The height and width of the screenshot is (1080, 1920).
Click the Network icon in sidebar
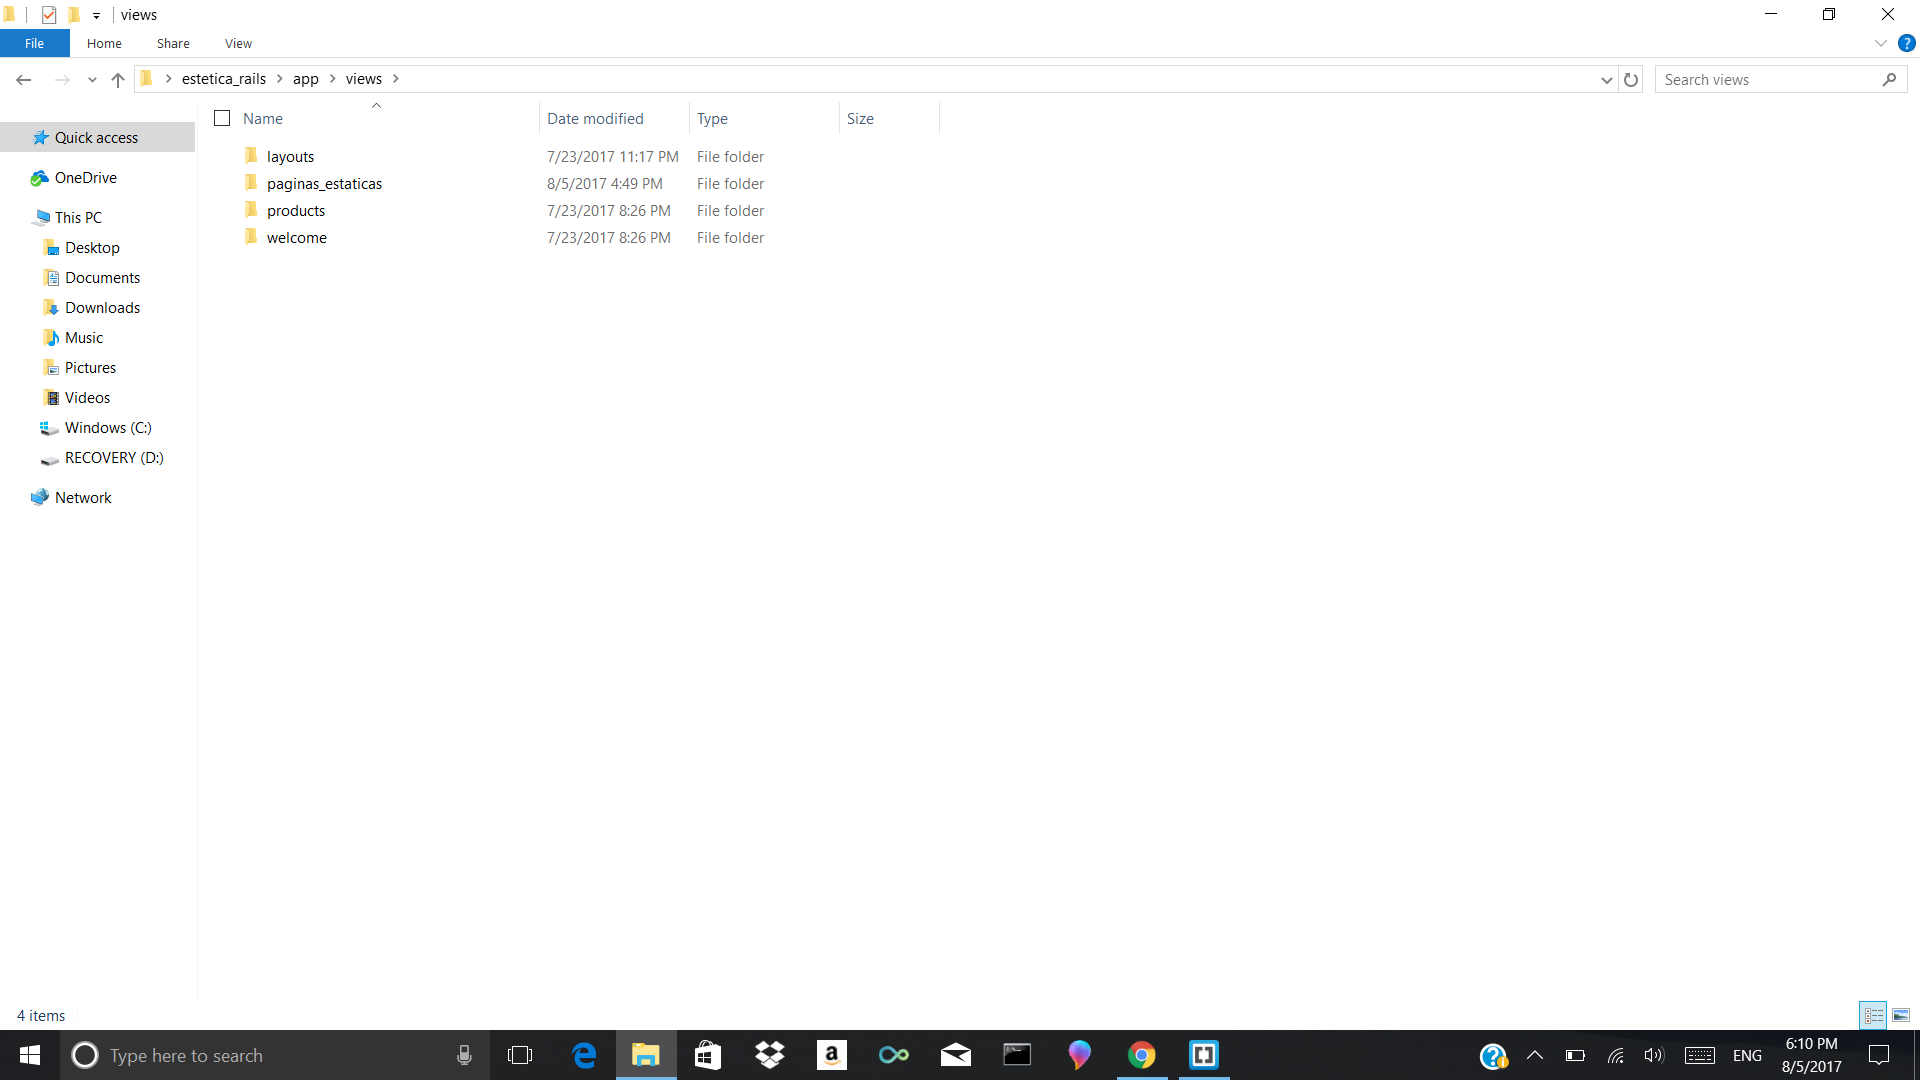click(x=83, y=497)
